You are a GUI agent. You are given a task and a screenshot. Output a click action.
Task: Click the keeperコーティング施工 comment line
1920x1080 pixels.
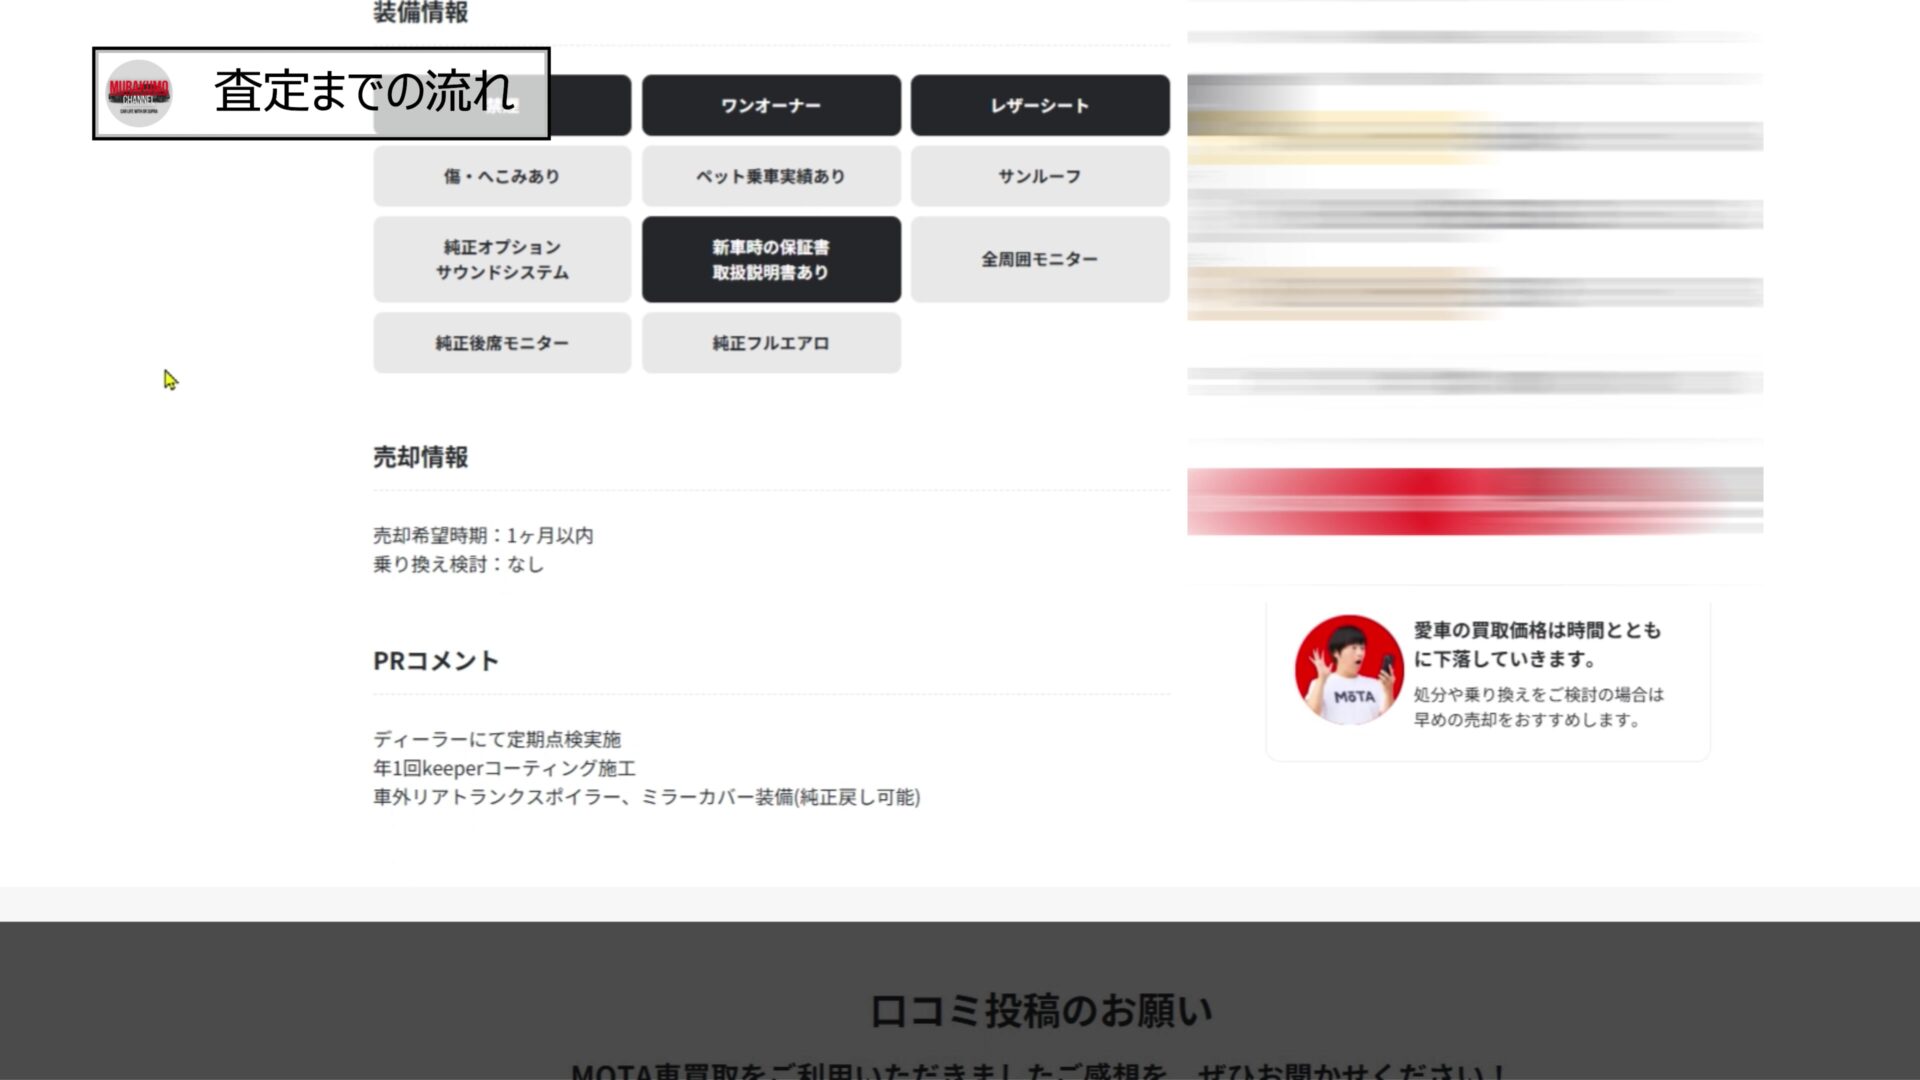[504, 768]
